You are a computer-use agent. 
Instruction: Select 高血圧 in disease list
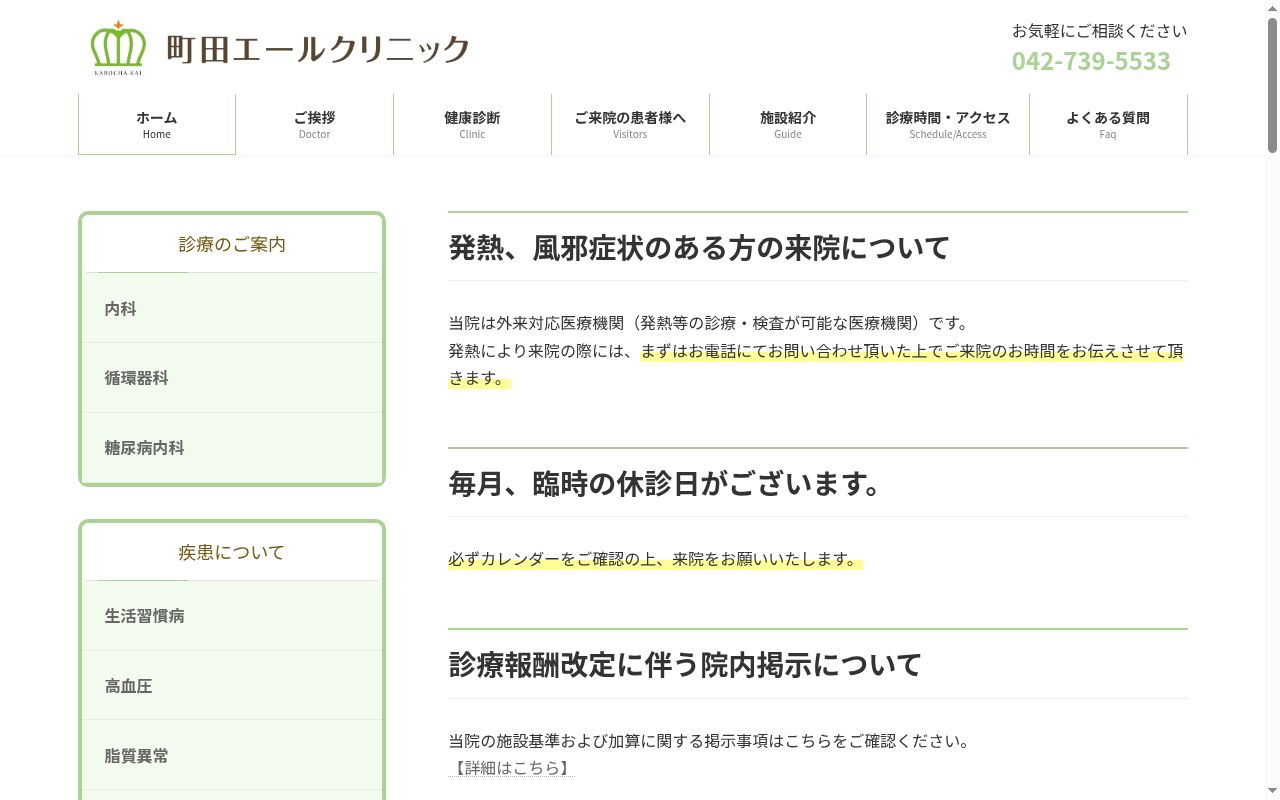pyautogui.click(x=232, y=686)
